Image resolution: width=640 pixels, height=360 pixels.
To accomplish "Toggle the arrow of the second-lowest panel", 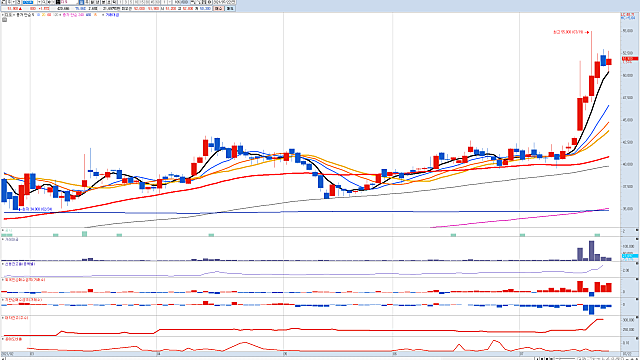I will 3,318.
